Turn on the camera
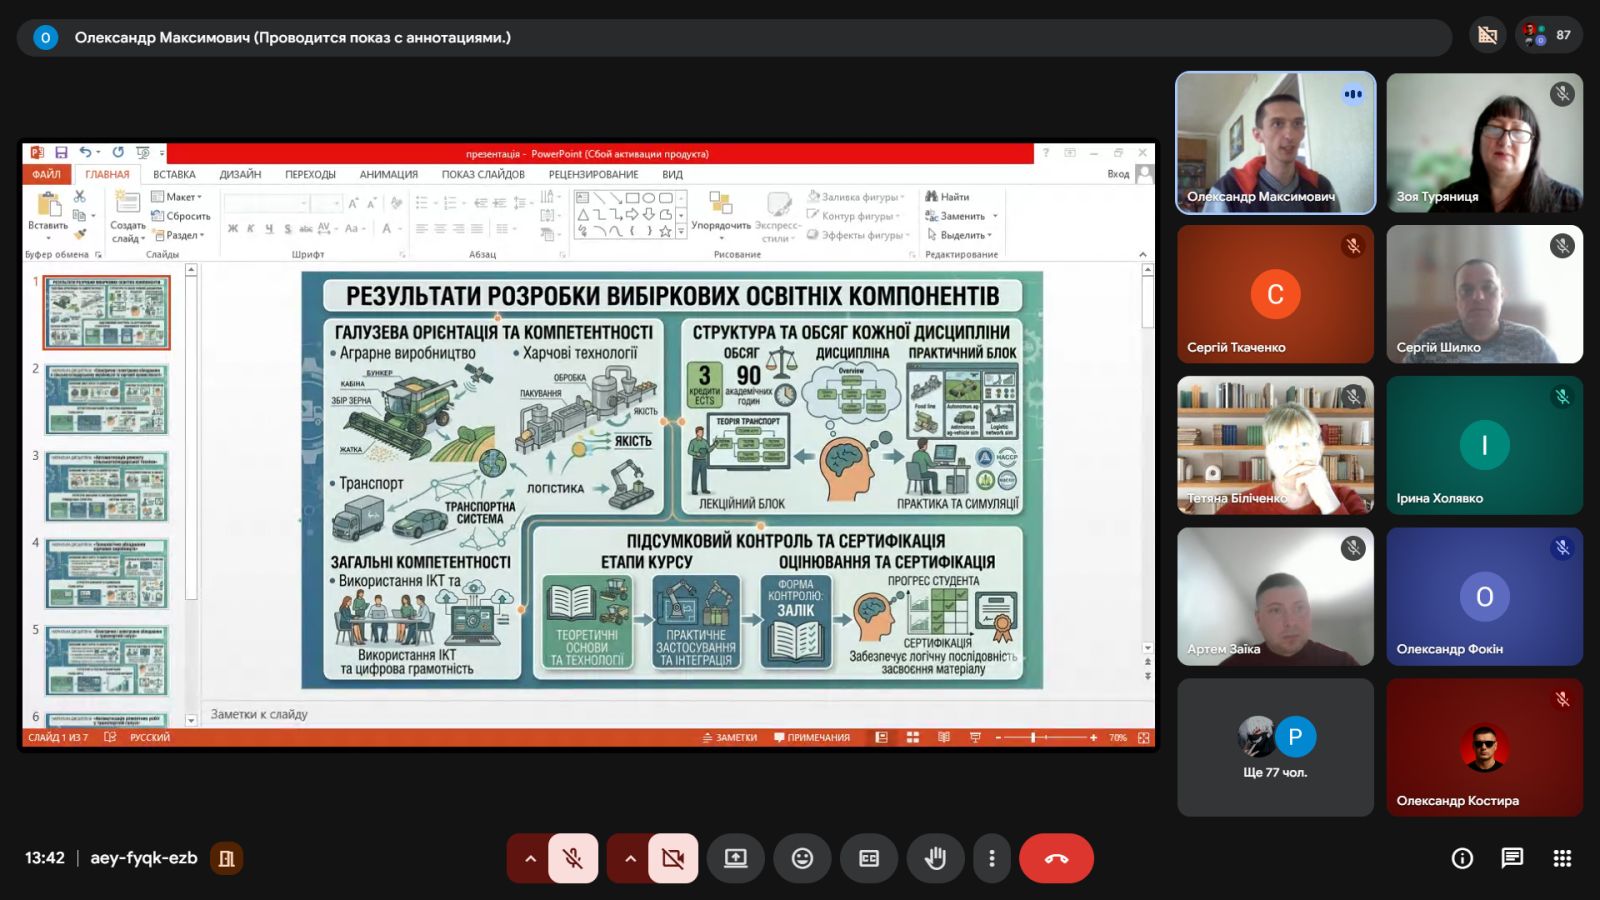The image size is (1600, 900). point(673,858)
